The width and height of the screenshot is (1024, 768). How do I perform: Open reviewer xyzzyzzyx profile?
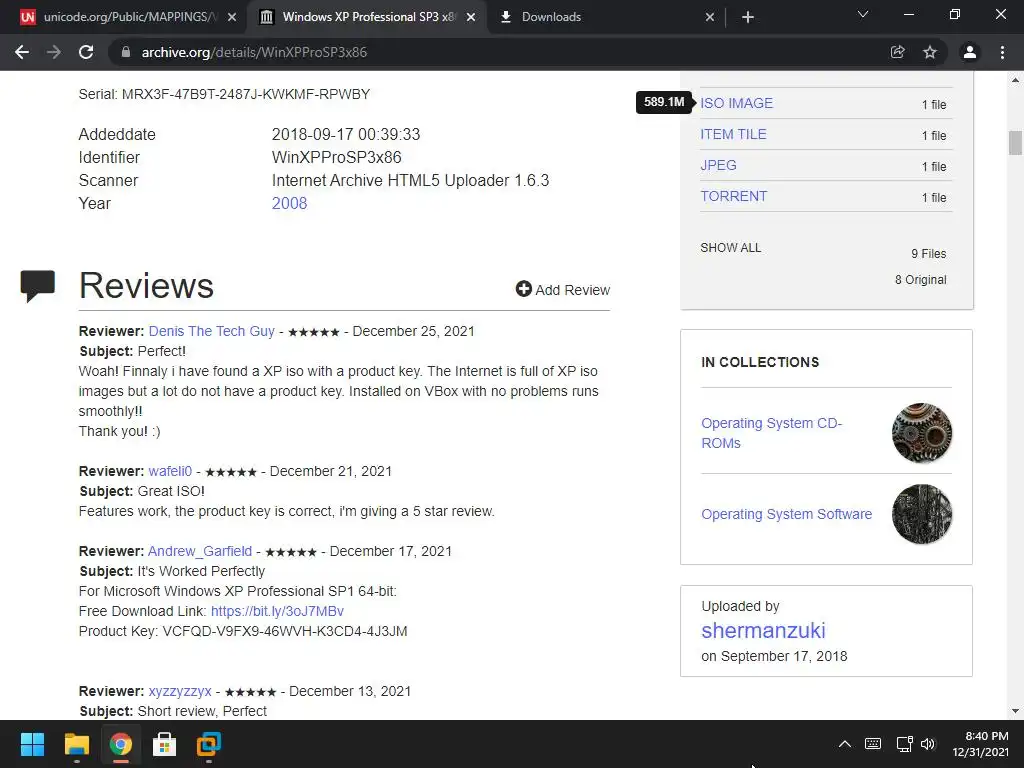click(x=180, y=691)
